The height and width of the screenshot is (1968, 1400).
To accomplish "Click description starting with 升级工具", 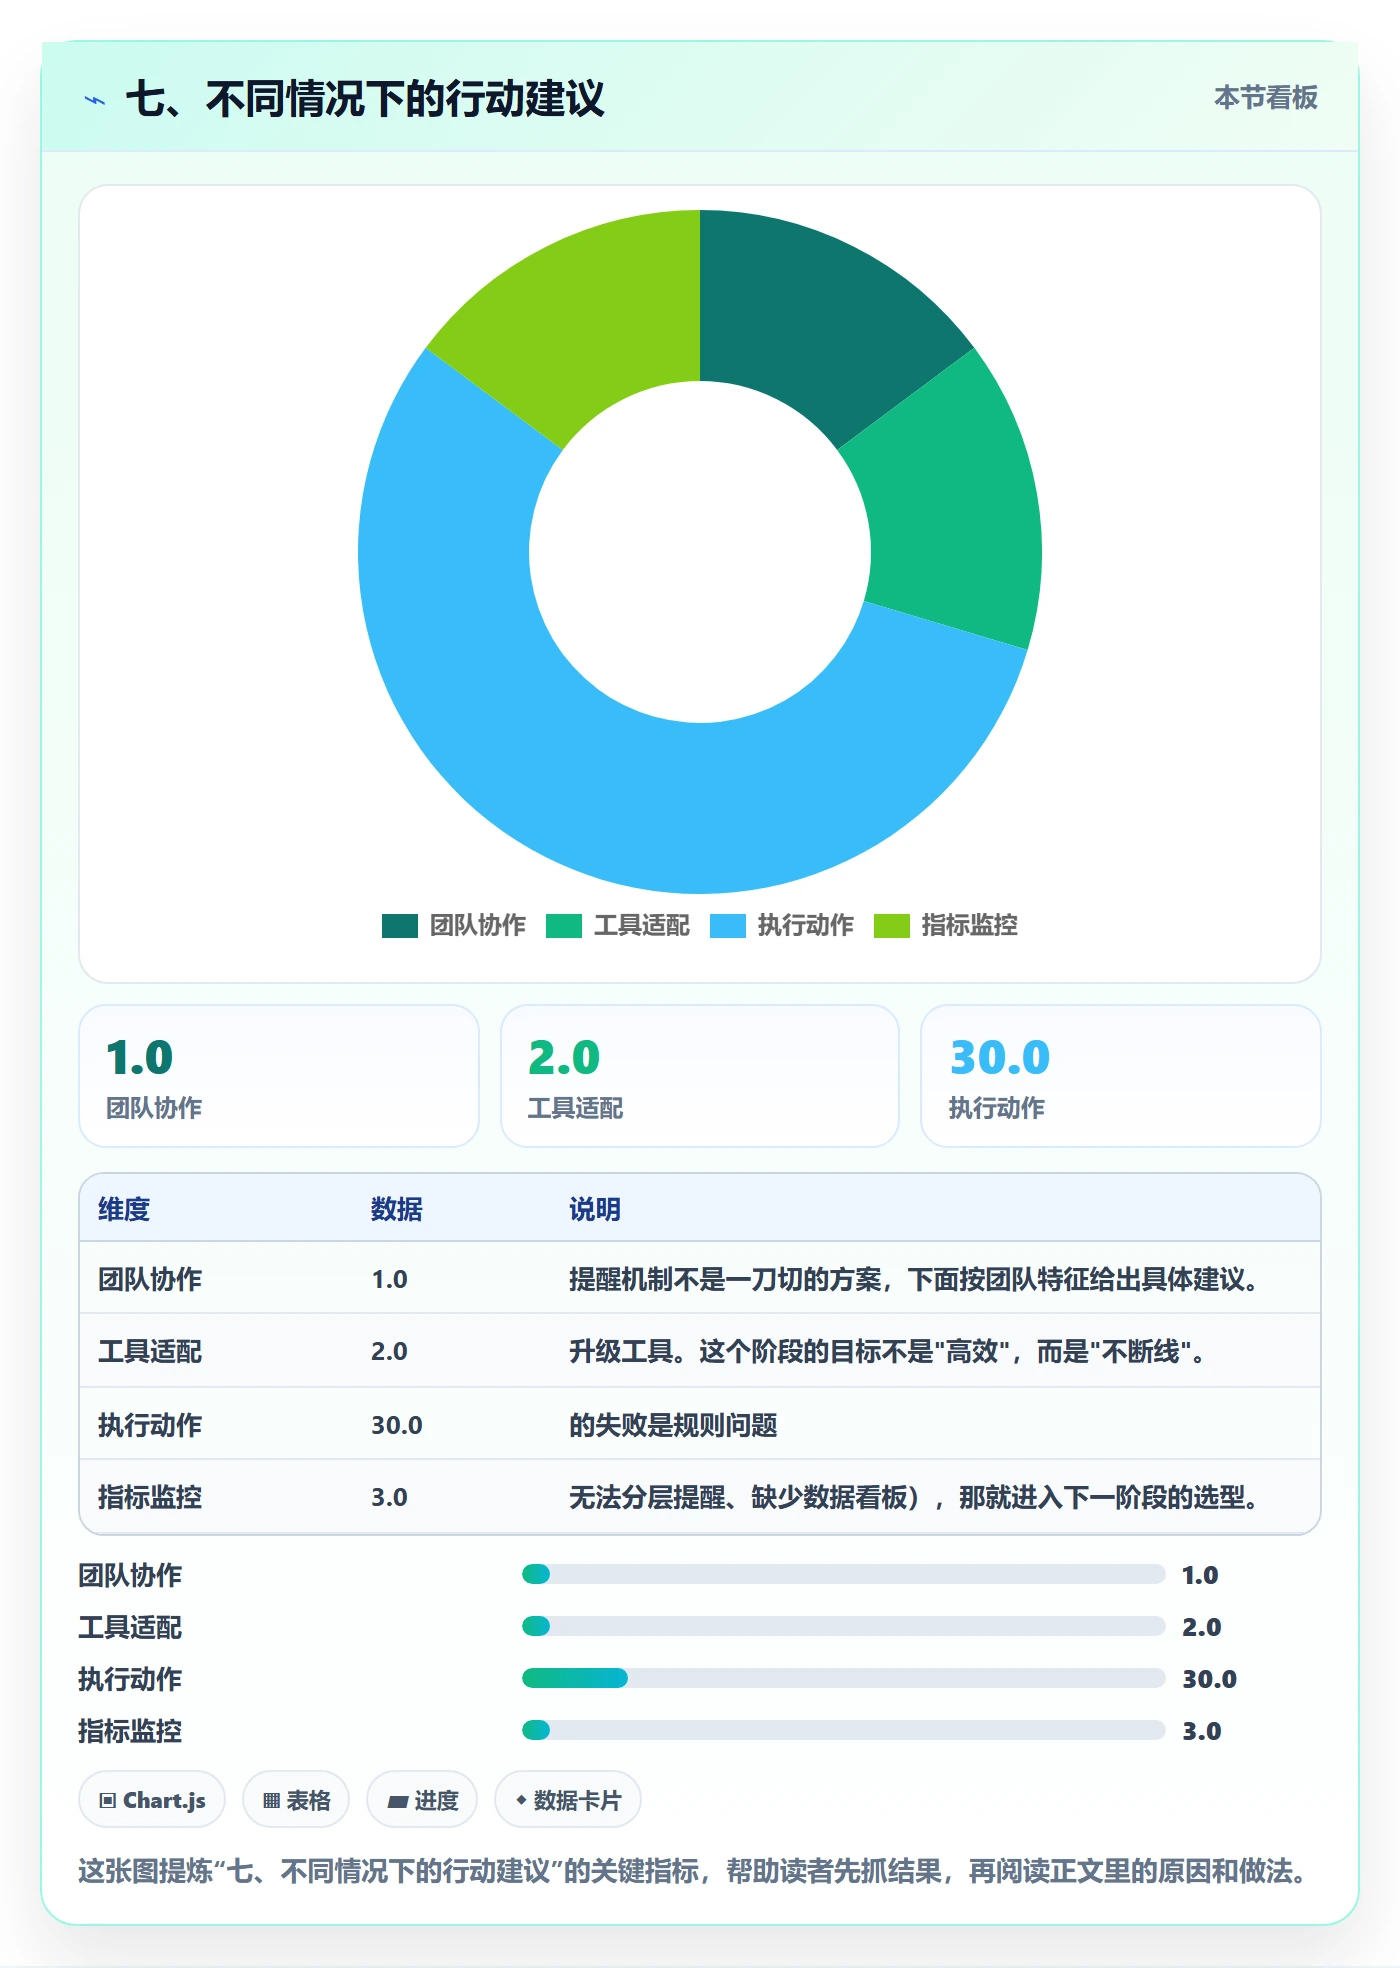I will tap(890, 1351).
